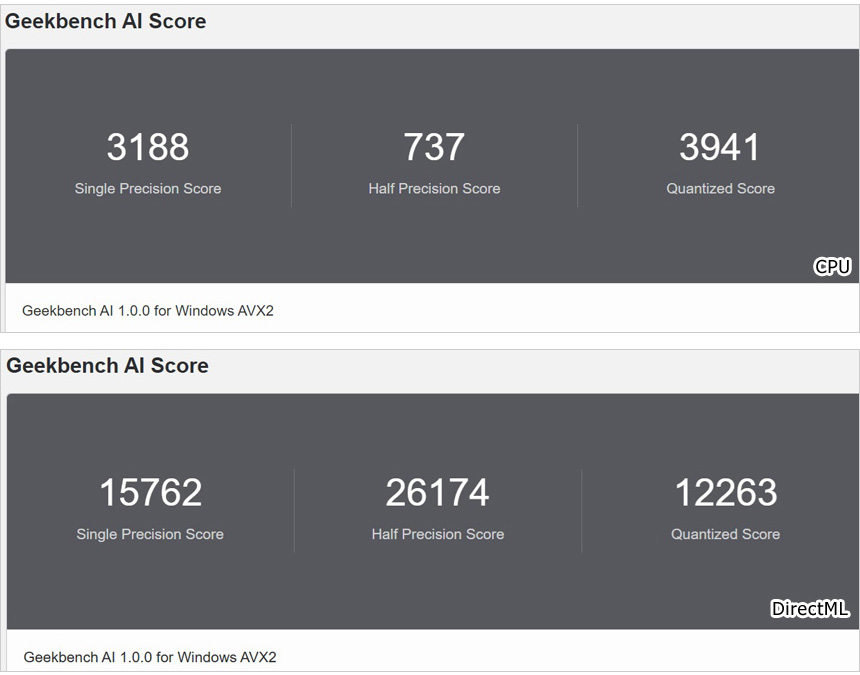Click Quantized Score label in DirectML panel
The image size is (860, 675).
(726, 534)
